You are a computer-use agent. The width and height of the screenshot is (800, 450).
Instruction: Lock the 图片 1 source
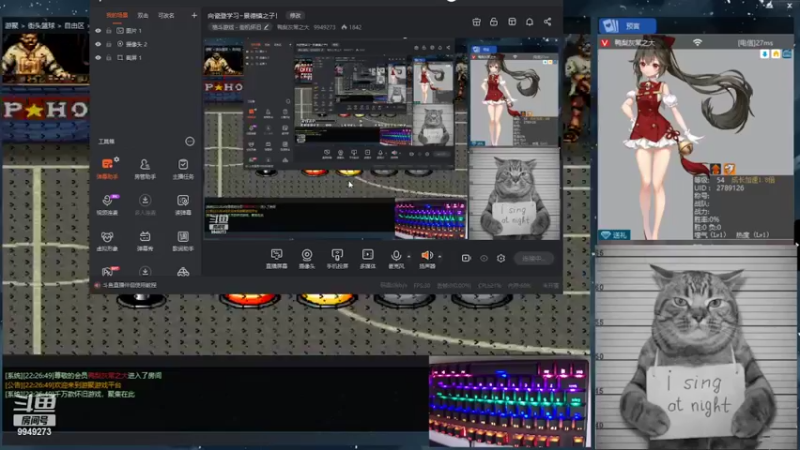109,31
